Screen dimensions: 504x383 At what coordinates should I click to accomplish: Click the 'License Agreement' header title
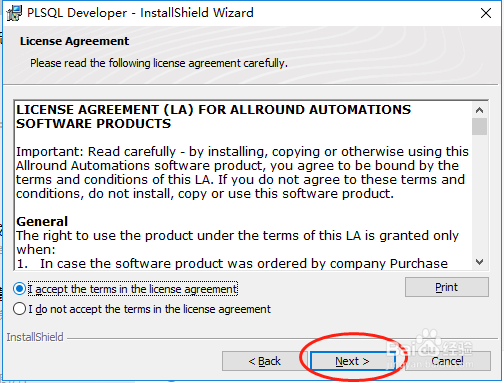tap(74, 41)
